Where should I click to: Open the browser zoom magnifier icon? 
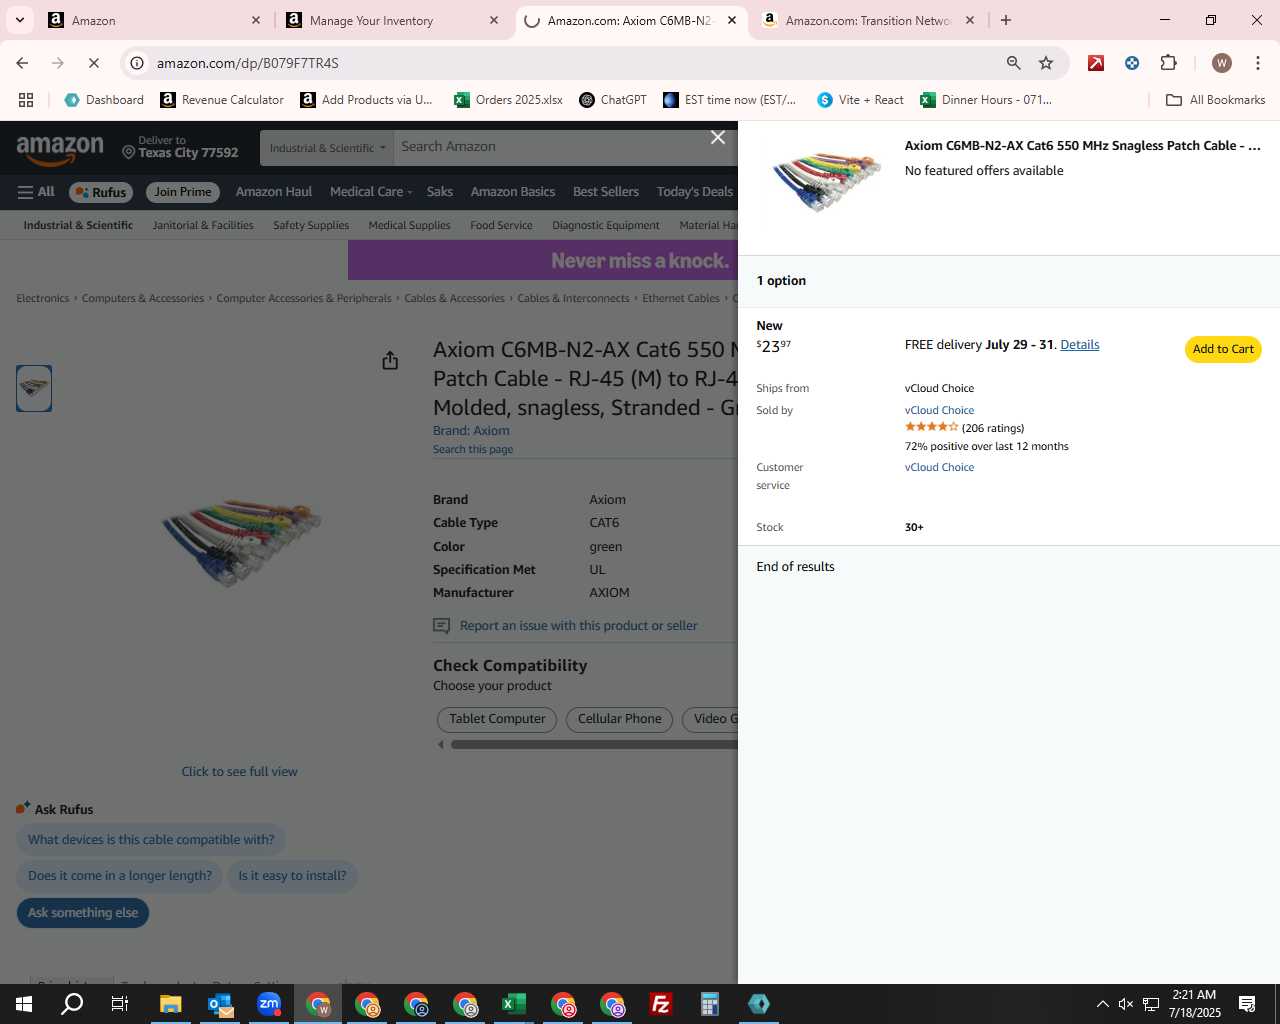tap(1013, 63)
